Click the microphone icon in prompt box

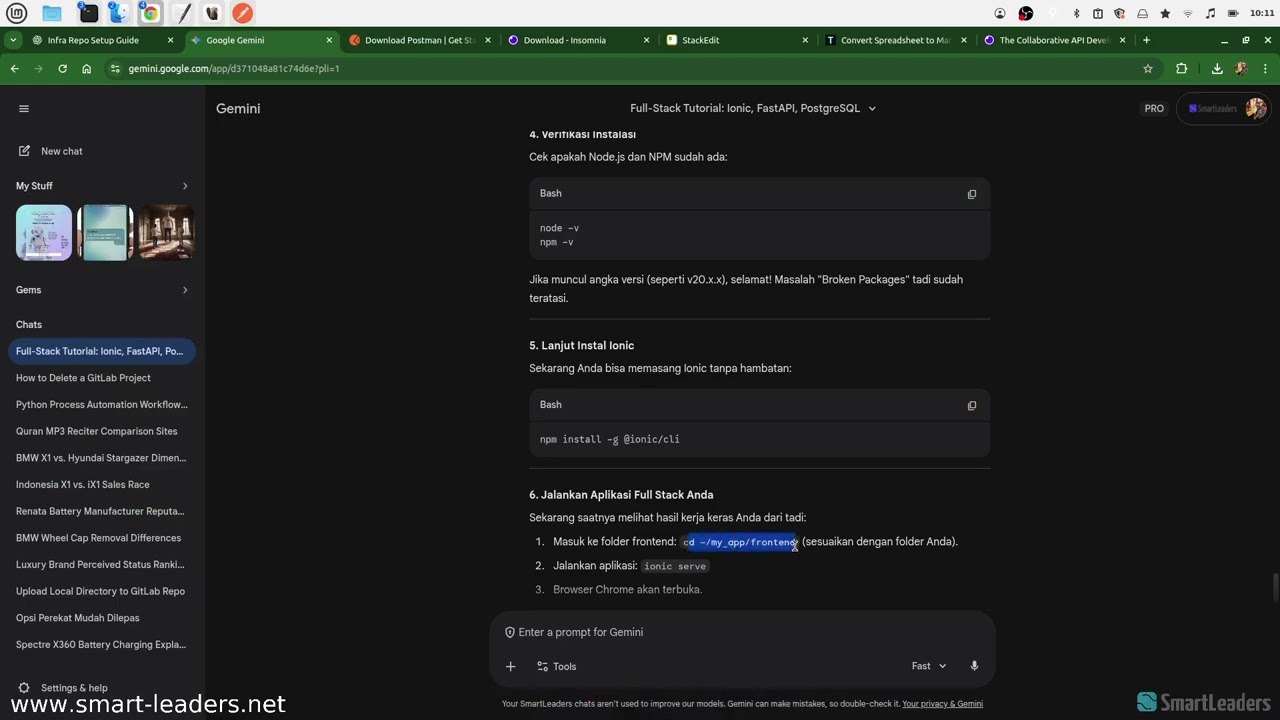pos(974,666)
